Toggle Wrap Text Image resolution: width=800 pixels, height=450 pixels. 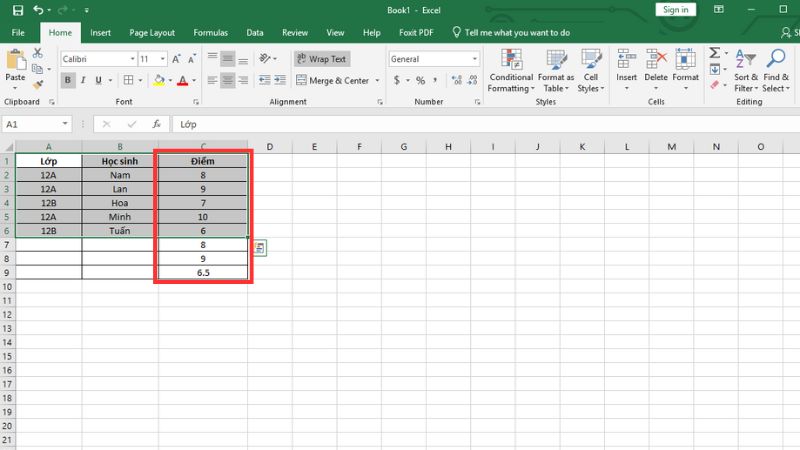(x=321, y=59)
